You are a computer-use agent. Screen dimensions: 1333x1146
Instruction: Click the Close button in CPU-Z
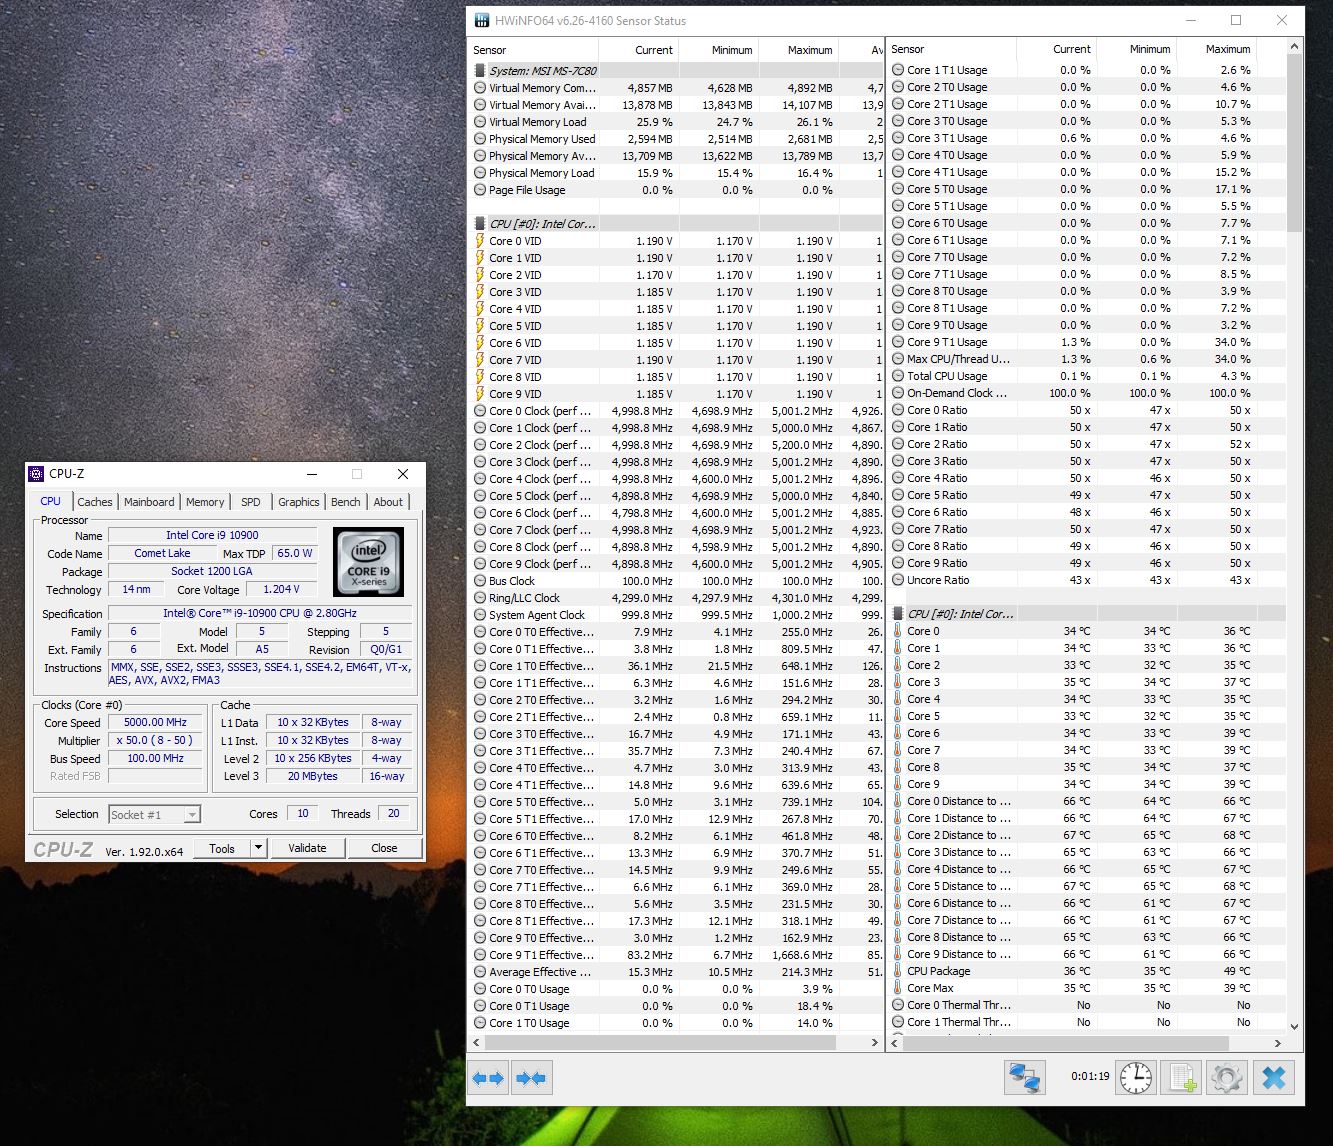(x=384, y=848)
